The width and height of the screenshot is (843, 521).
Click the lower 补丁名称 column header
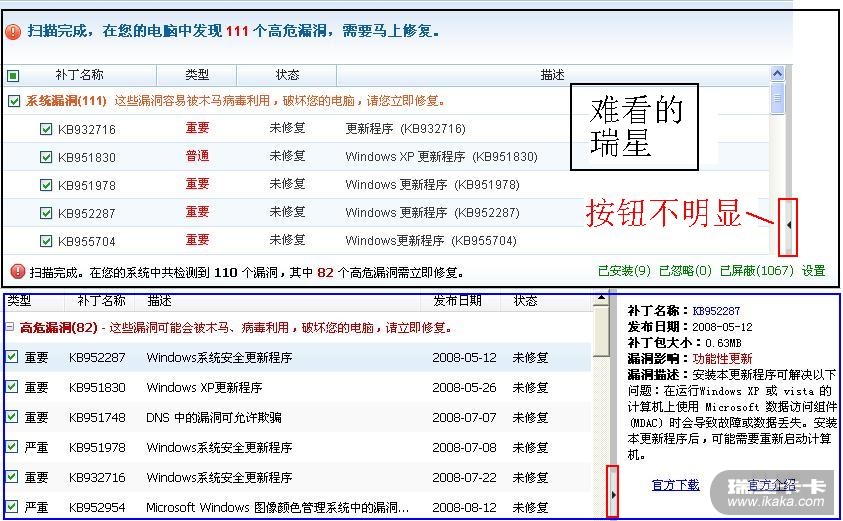click(101, 301)
